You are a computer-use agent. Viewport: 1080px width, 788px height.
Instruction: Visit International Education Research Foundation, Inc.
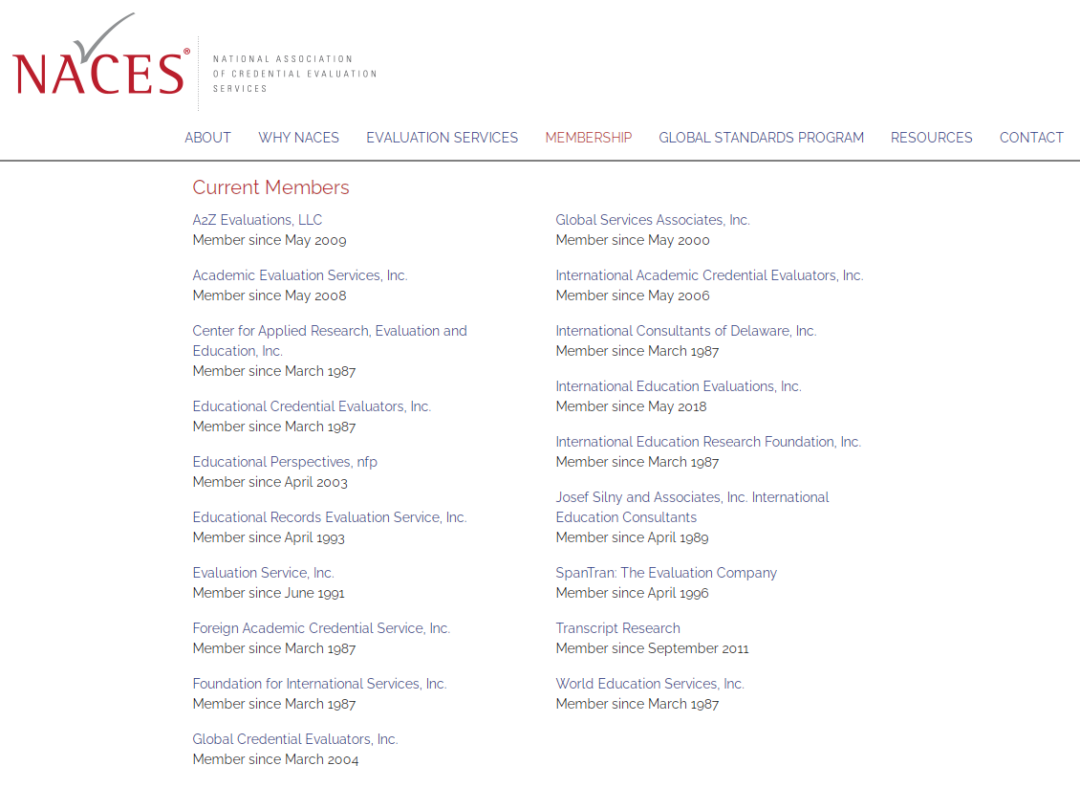[x=708, y=442]
